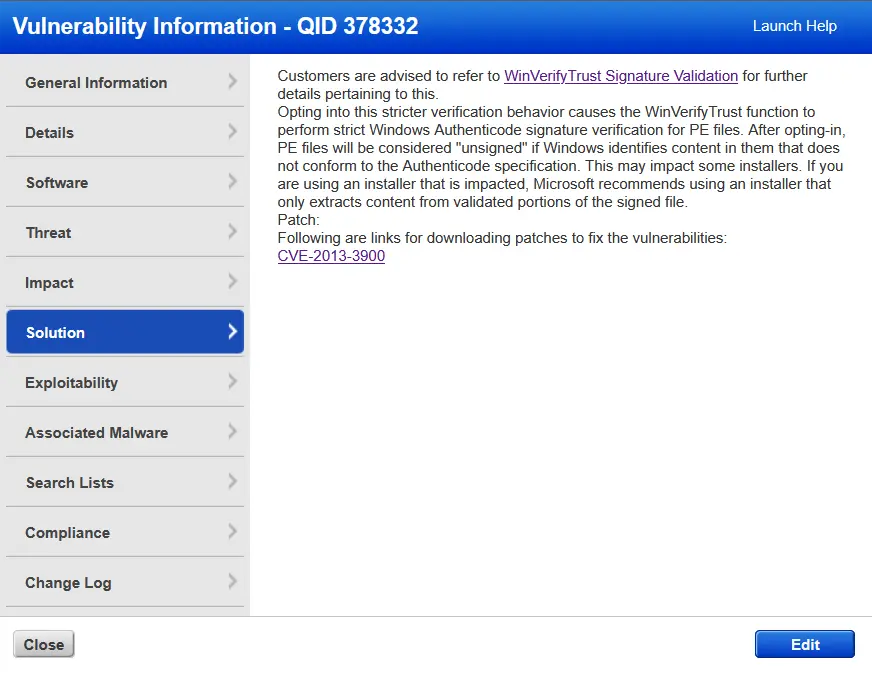Click the 'Patch:' text line

coord(299,220)
